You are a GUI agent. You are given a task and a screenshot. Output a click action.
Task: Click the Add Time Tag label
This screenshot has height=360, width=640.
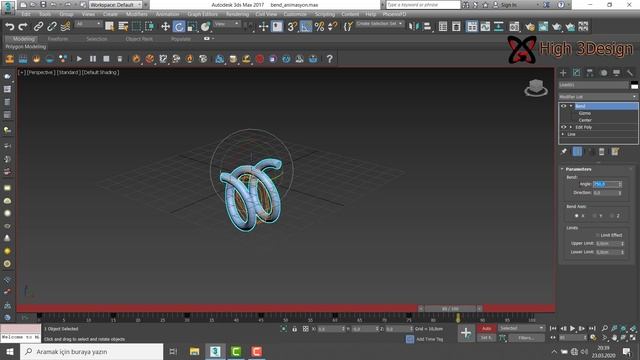pyautogui.click(x=429, y=339)
